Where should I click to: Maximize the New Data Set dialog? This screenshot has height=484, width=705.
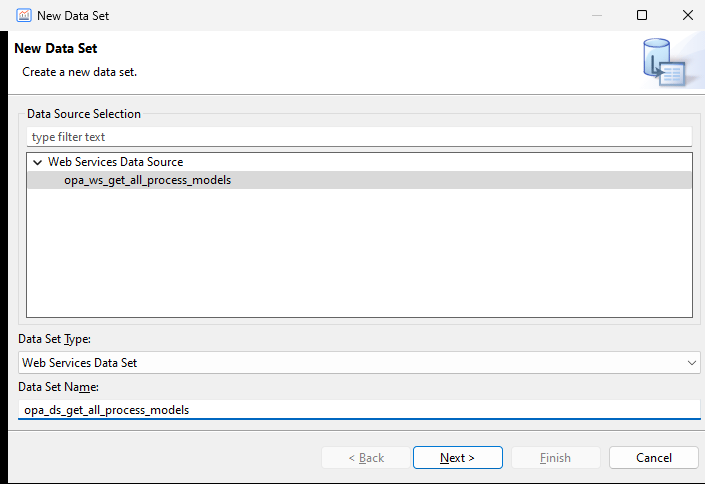point(642,15)
